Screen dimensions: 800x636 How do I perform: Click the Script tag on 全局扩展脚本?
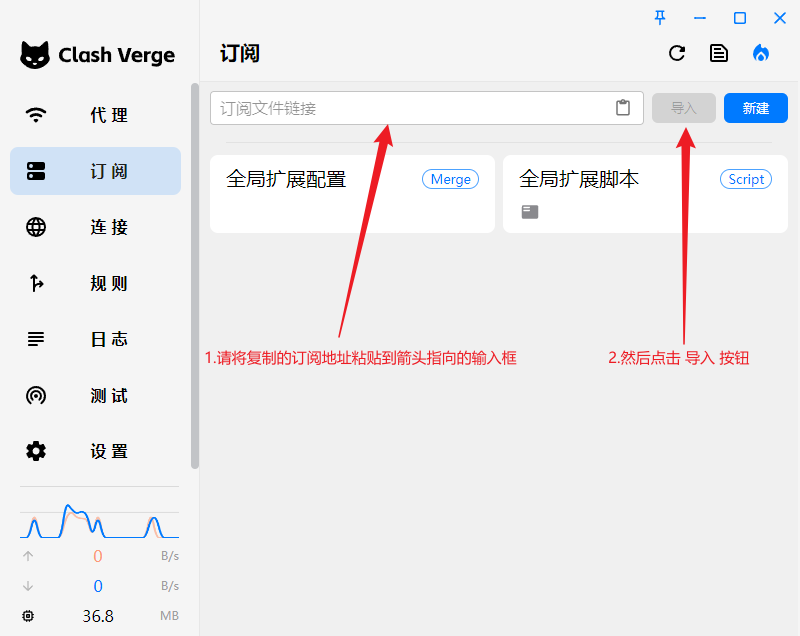point(746,179)
